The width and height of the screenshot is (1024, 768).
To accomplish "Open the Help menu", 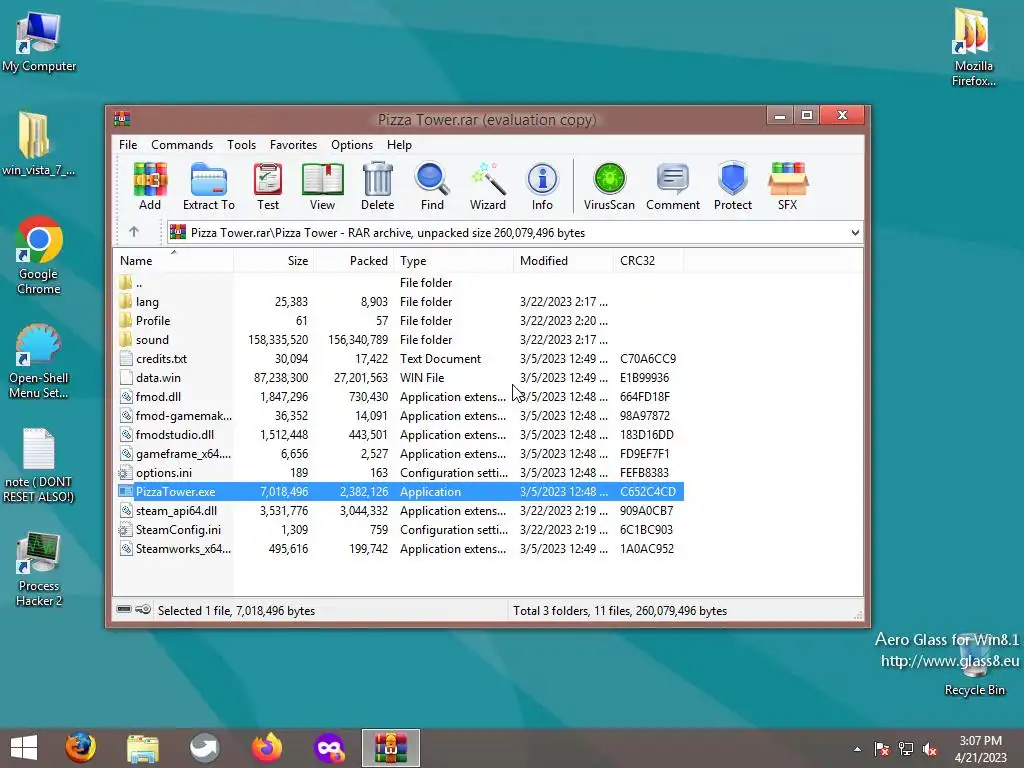I will point(399,145).
